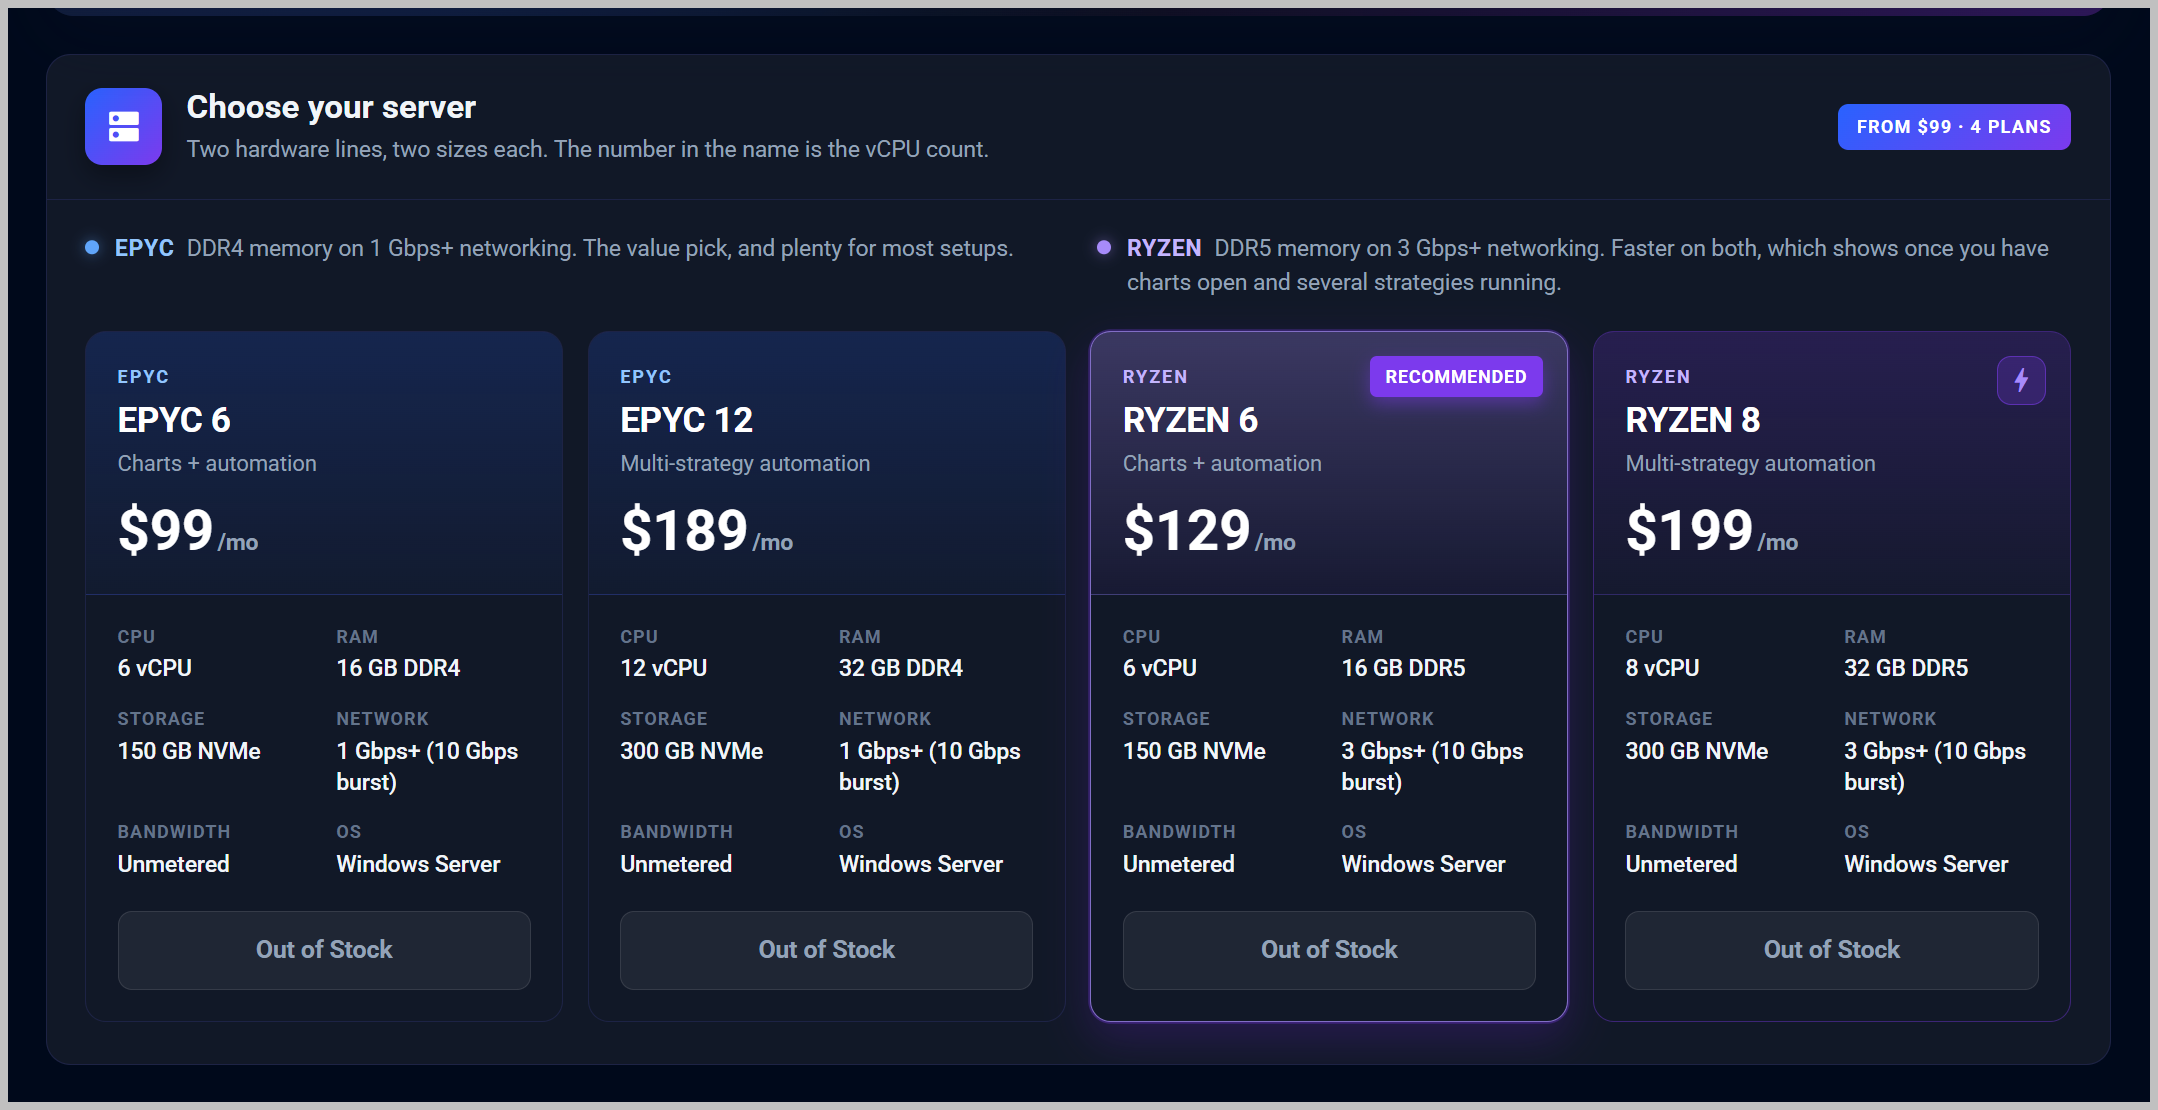Select "Unmetered" bandwidth in EPYC 12 card
Screen dimensions: 2158x1110
click(676, 864)
